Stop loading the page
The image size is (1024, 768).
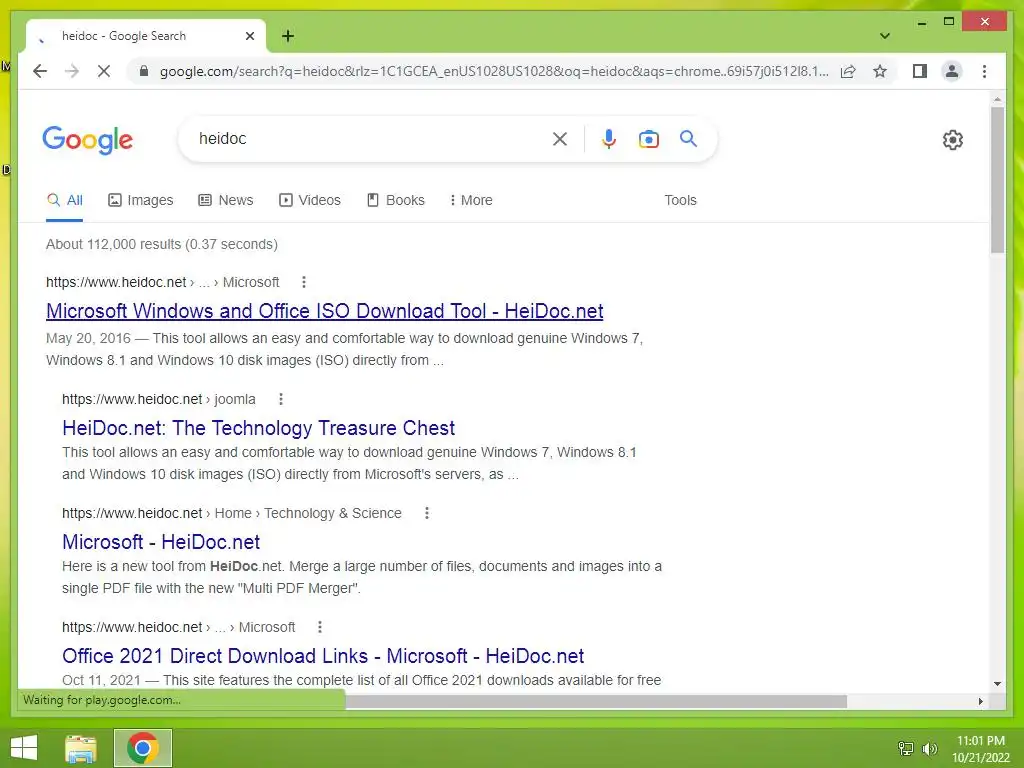104,71
